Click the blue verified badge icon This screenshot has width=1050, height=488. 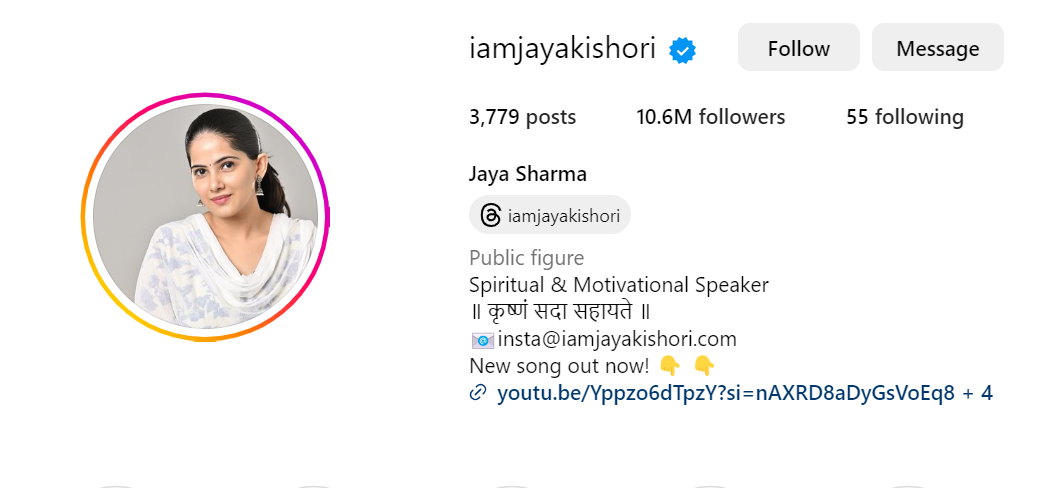click(x=682, y=51)
